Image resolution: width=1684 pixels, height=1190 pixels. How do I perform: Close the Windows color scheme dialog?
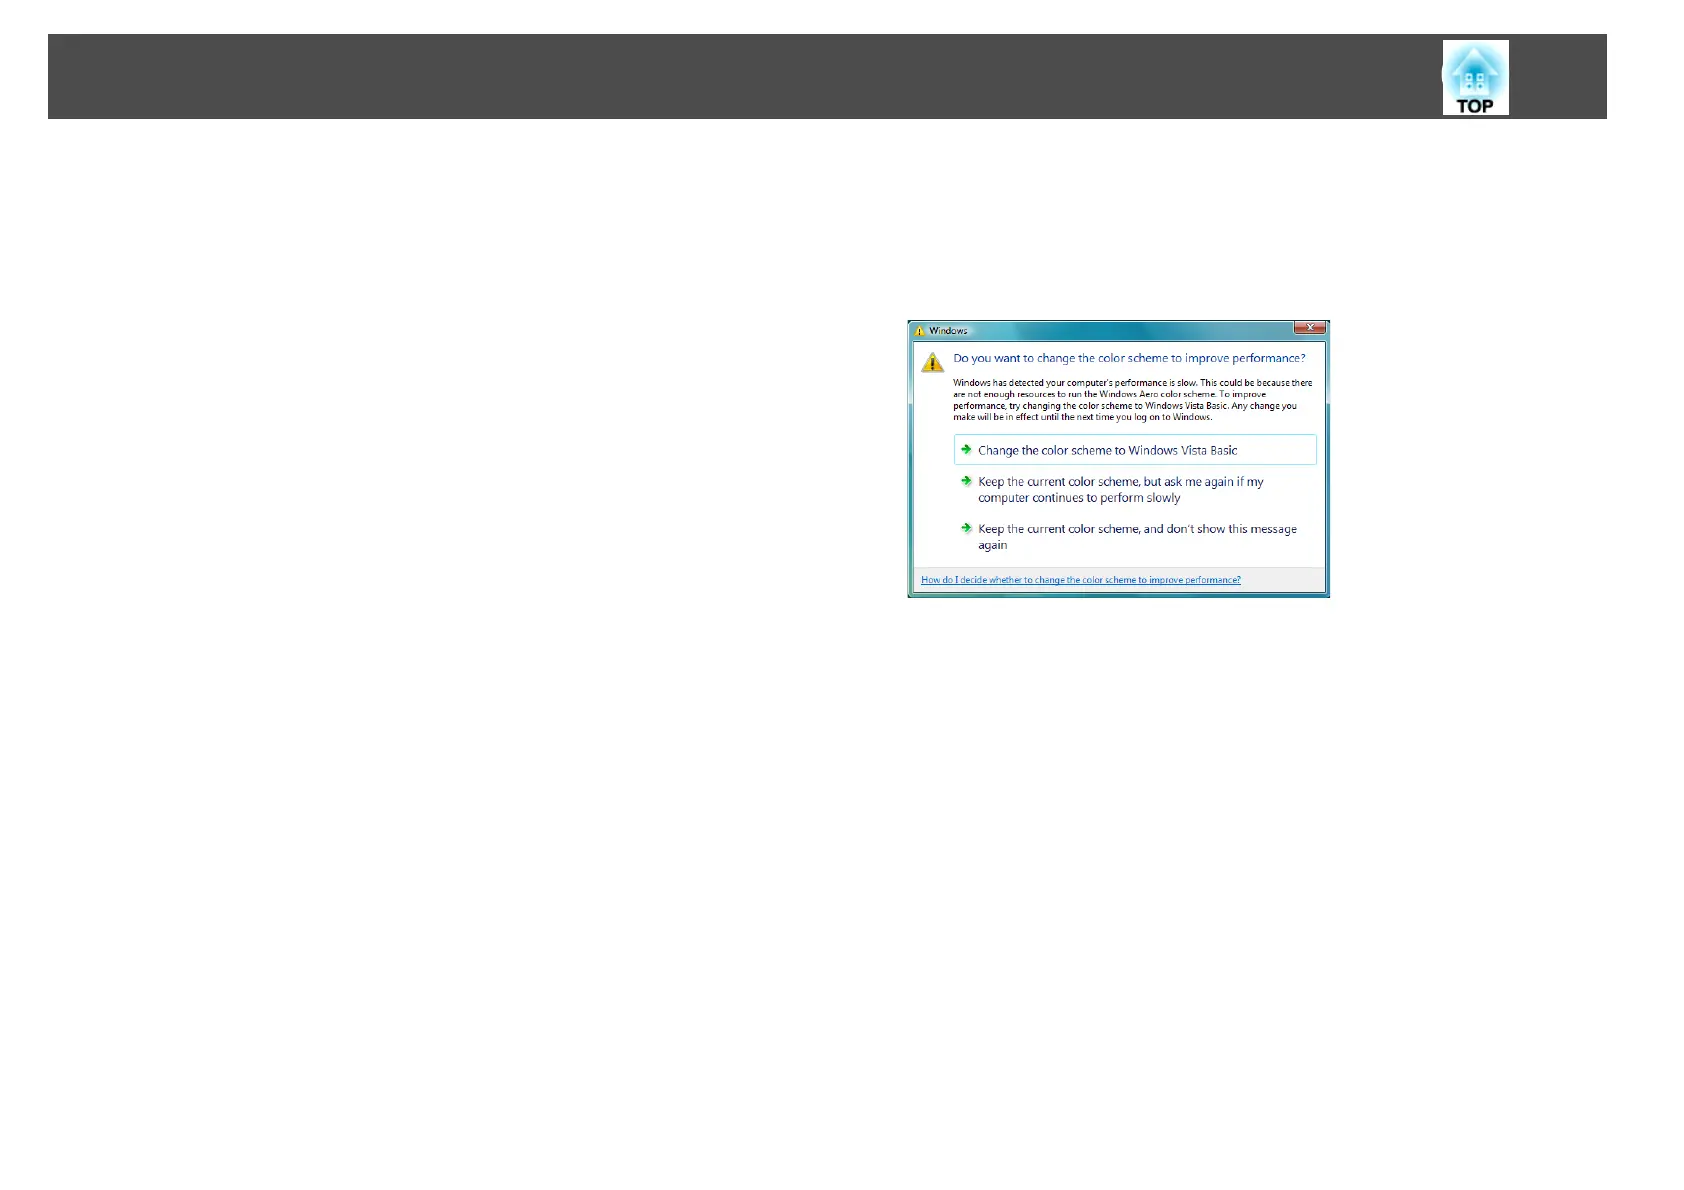pos(1309,328)
